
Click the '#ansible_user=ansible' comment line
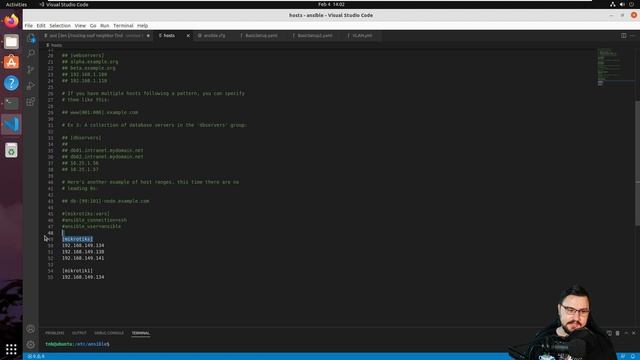click(91, 226)
